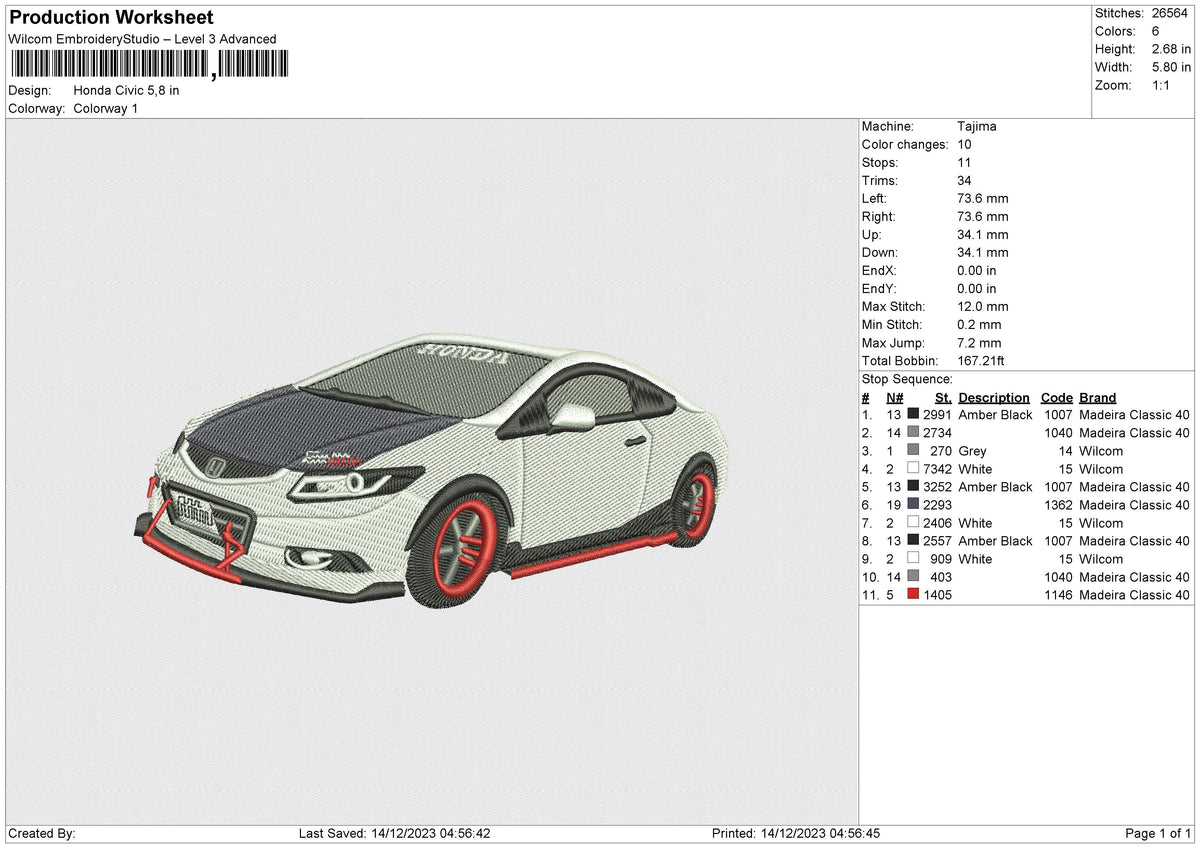Screen dimensions: 1200x848
Task: Click the Max Stitch value 12.0 mm
Action: (983, 306)
